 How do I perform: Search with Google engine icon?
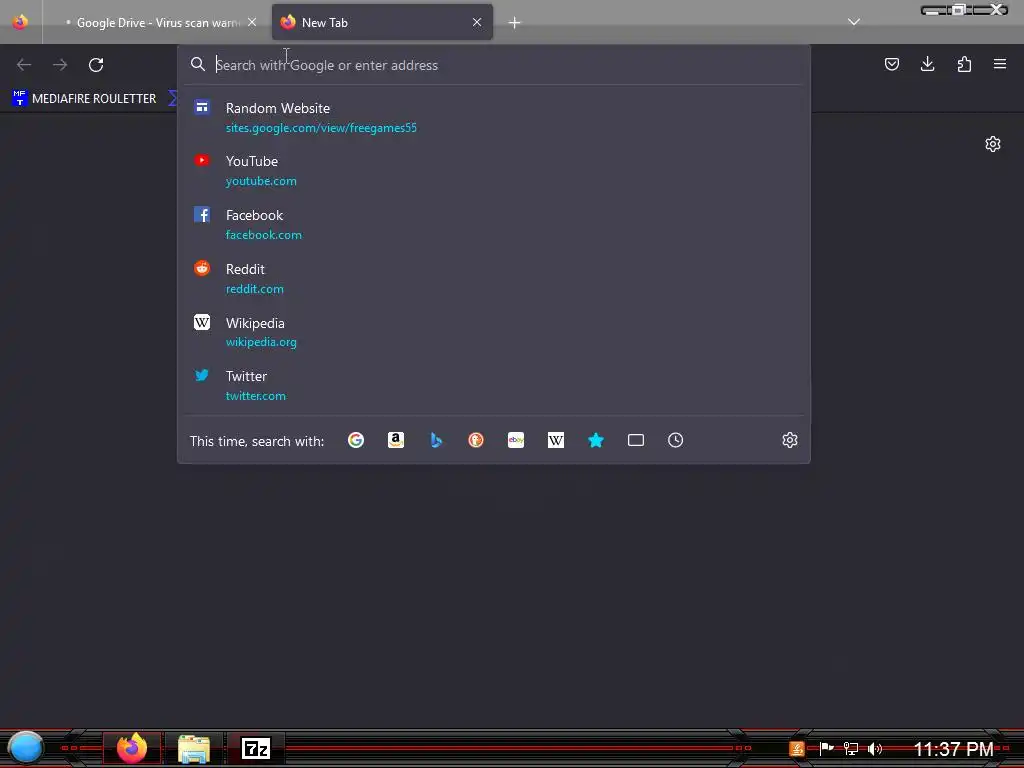(356, 440)
